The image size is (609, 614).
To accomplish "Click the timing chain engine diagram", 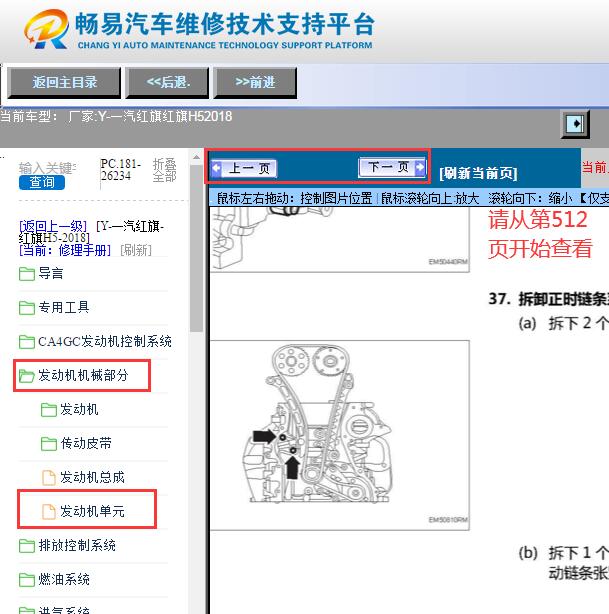I will (340, 435).
